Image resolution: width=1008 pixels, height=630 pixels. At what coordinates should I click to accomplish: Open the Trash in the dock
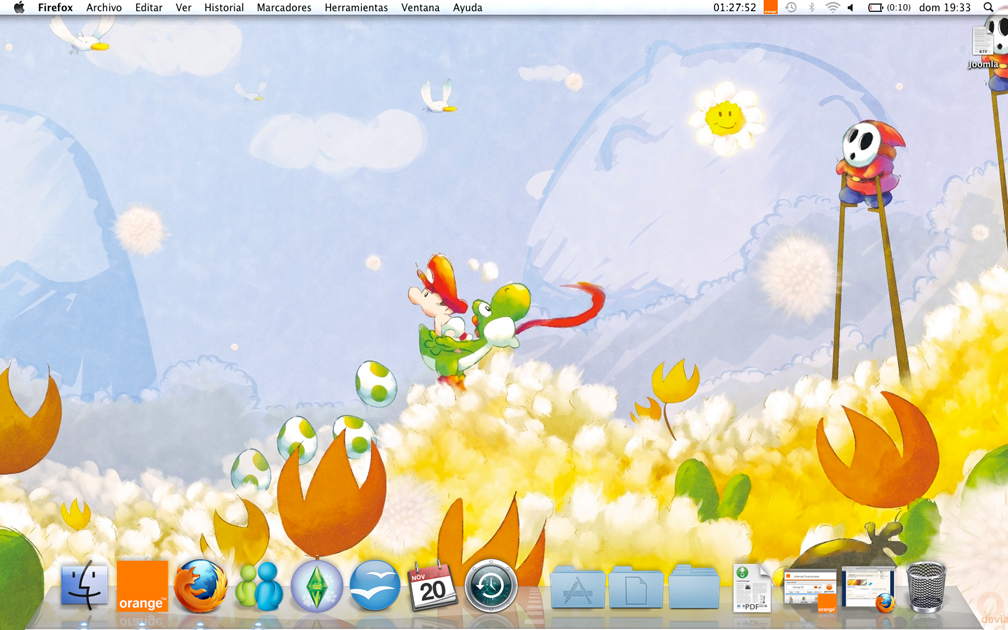pos(926,587)
